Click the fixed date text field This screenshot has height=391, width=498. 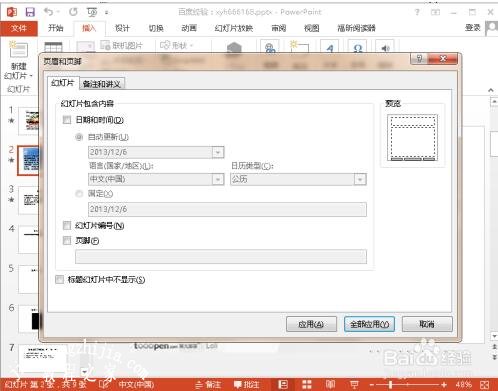[x=227, y=209]
